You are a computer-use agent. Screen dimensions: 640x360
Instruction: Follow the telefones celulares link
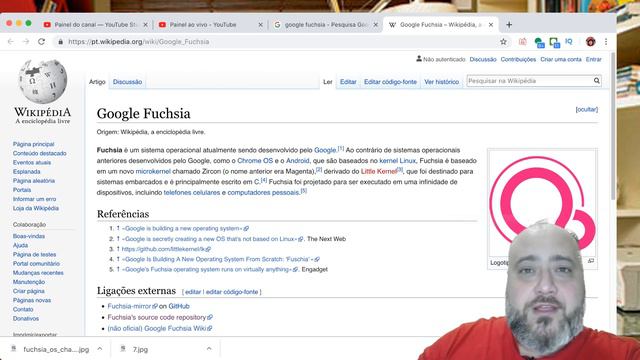(x=192, y=193)
